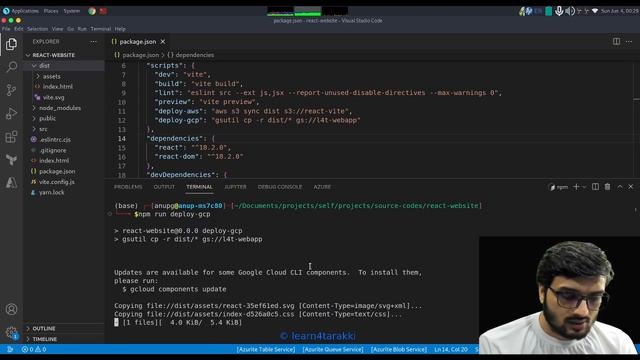Click the network wifi icon in tray
The width and height of the screenshot is (640, 360).
click(x=595, y=11)
